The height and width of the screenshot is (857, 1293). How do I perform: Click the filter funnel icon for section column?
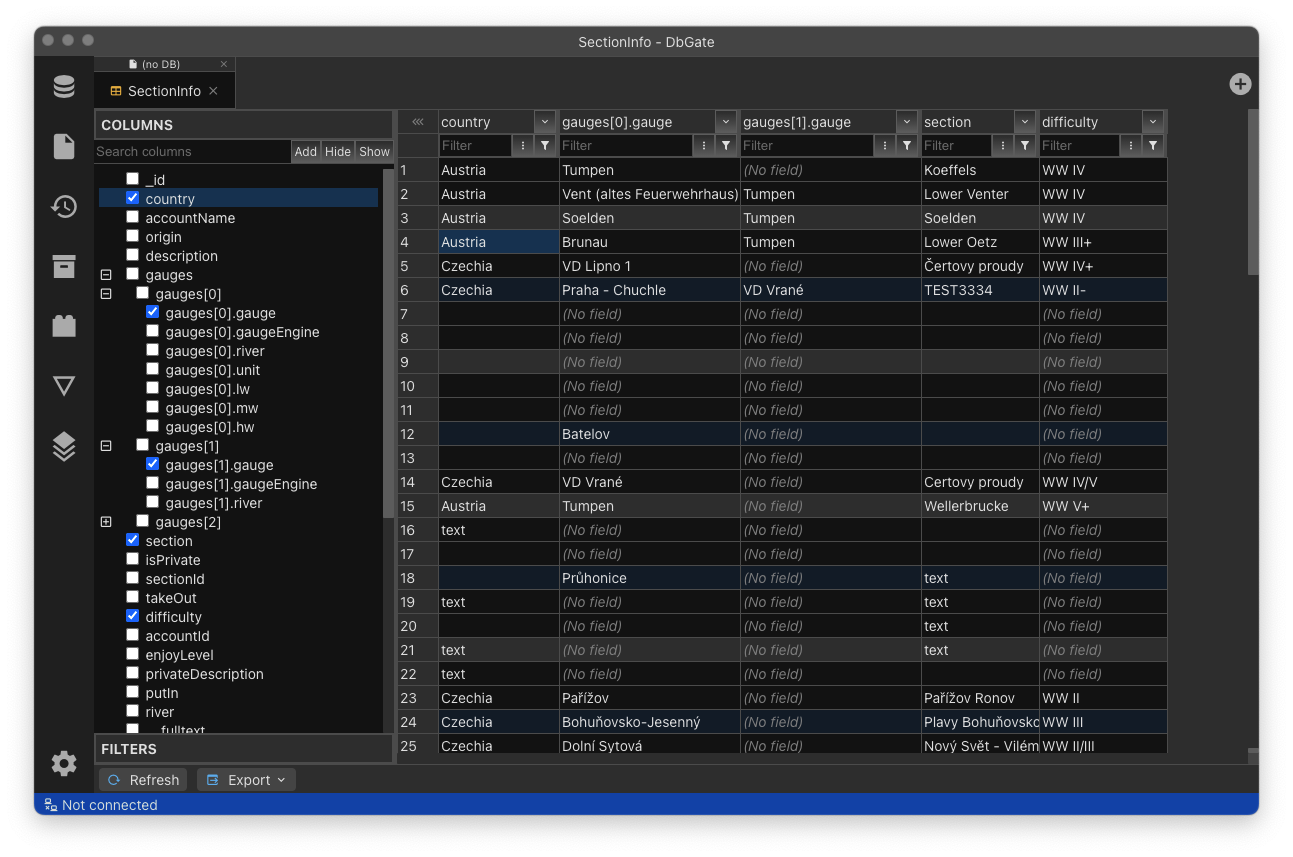[1025, 146]
